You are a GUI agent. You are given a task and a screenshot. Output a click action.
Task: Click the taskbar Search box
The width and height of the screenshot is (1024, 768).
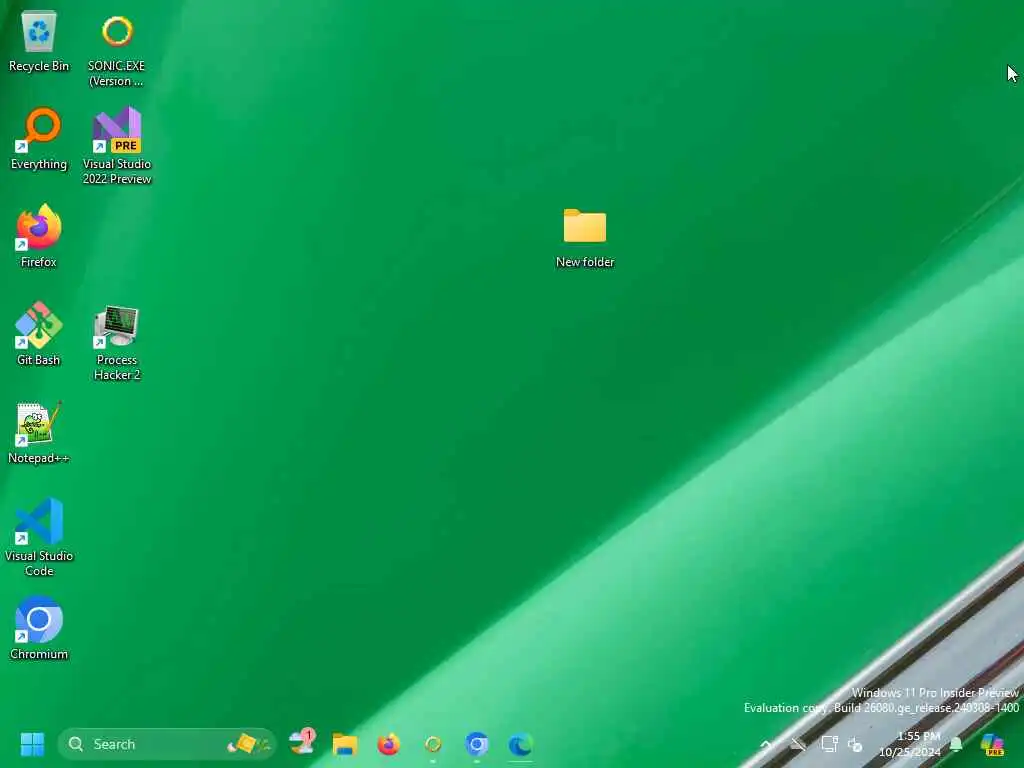[167, 744]
